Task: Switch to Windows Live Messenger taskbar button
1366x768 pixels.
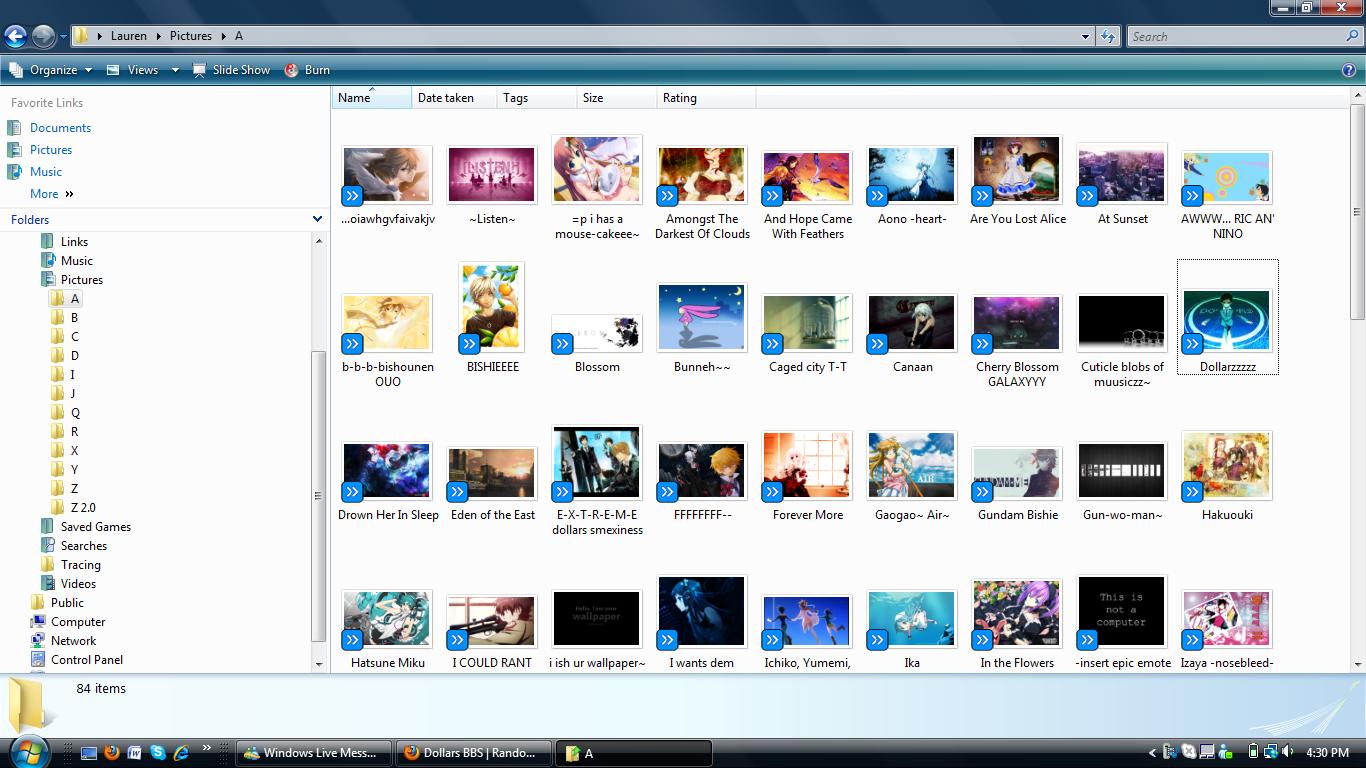Action: (313, 753)
